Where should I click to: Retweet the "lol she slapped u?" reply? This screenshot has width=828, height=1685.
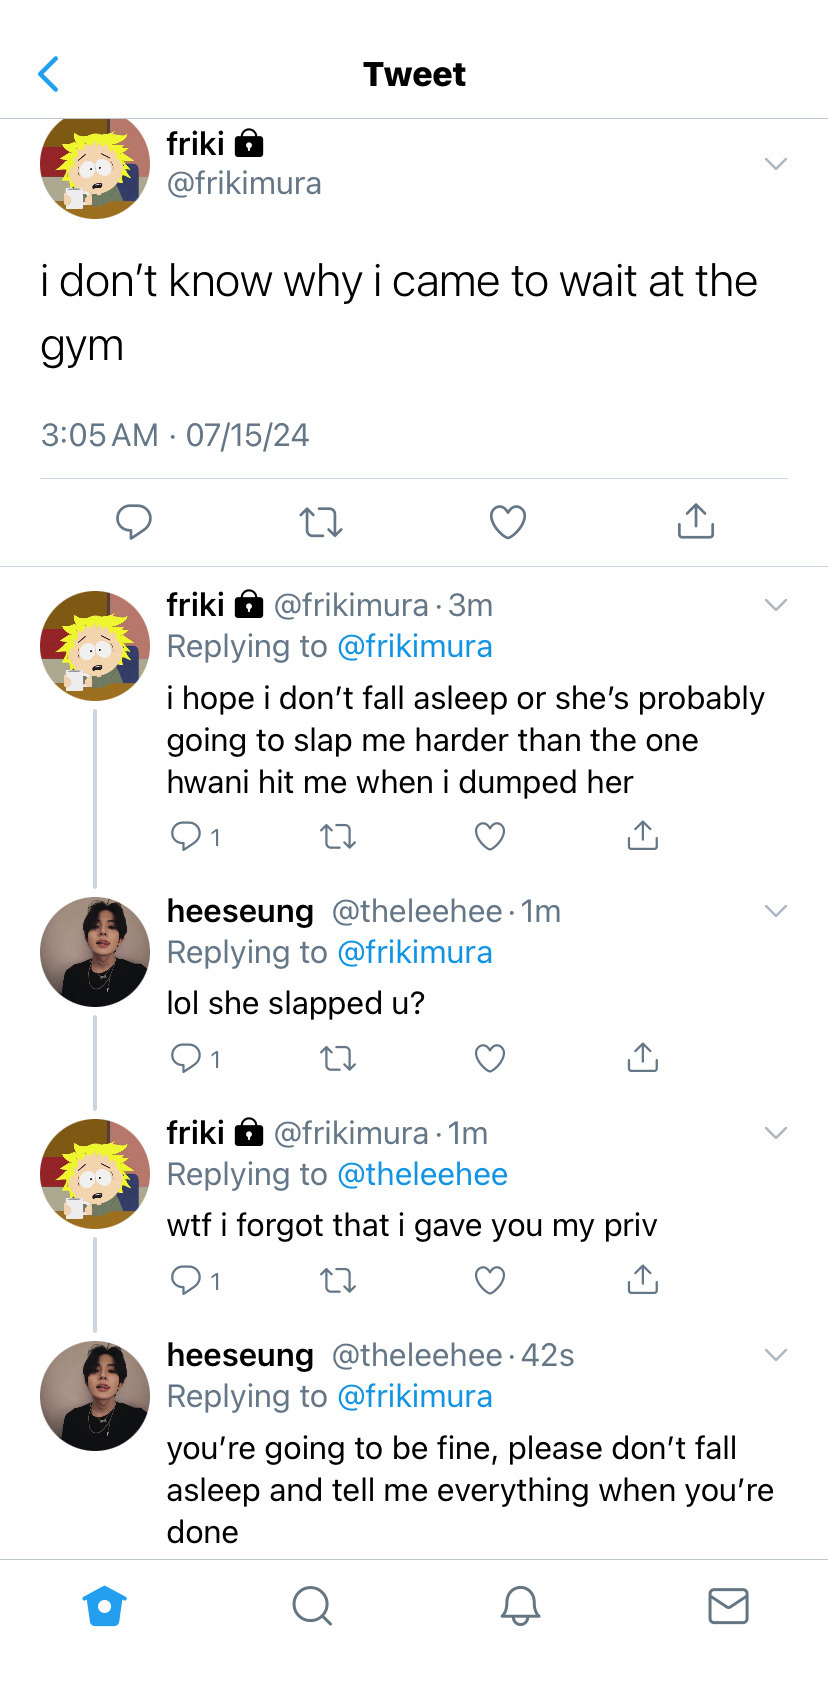click(338, 1058)
